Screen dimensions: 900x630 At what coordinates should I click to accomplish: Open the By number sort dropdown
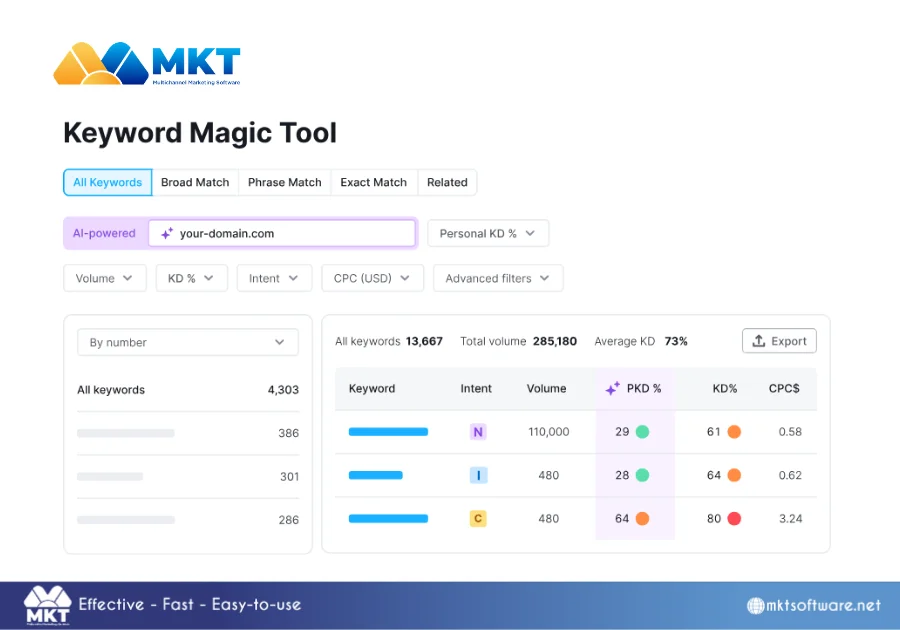188,343
